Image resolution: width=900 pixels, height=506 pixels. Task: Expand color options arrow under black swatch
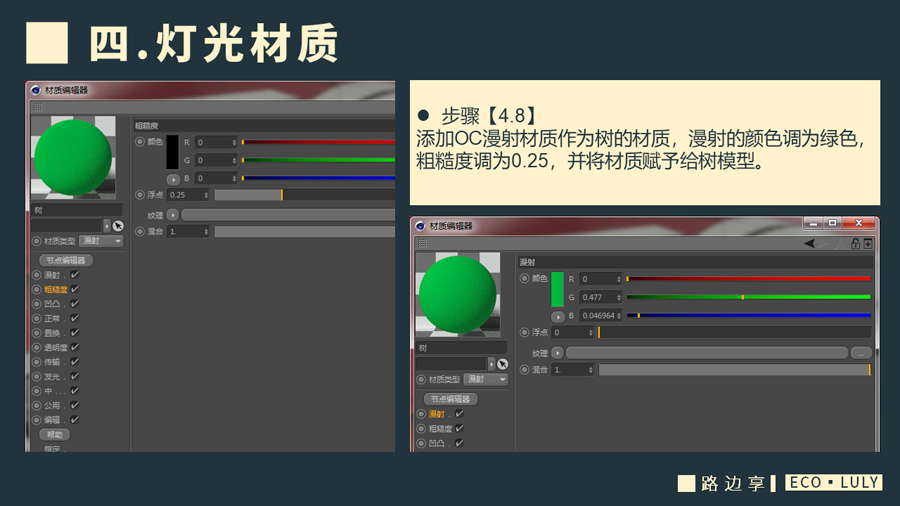(173, 180)
